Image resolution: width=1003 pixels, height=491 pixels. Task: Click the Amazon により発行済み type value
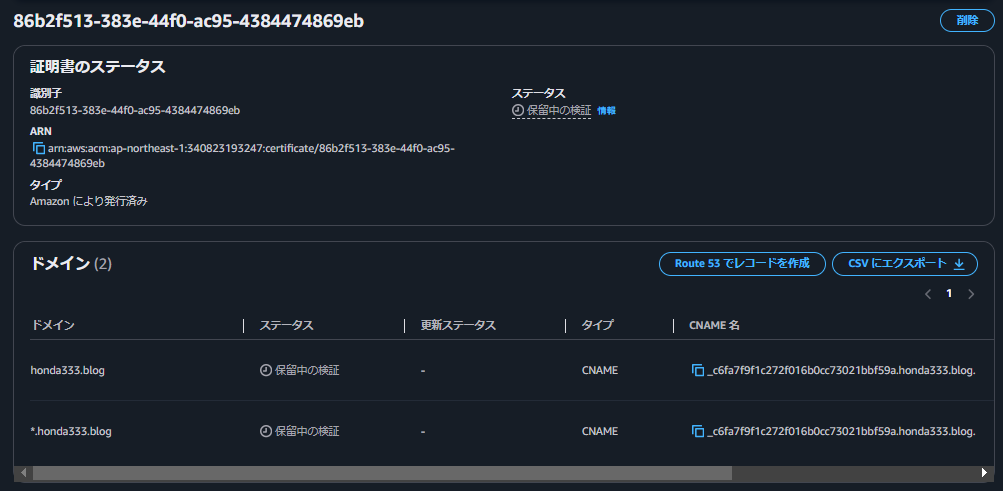(89, 201)
